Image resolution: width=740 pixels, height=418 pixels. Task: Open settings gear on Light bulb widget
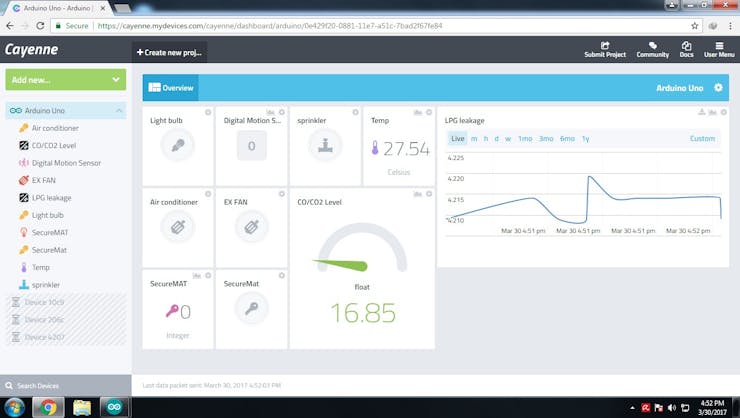208,112
